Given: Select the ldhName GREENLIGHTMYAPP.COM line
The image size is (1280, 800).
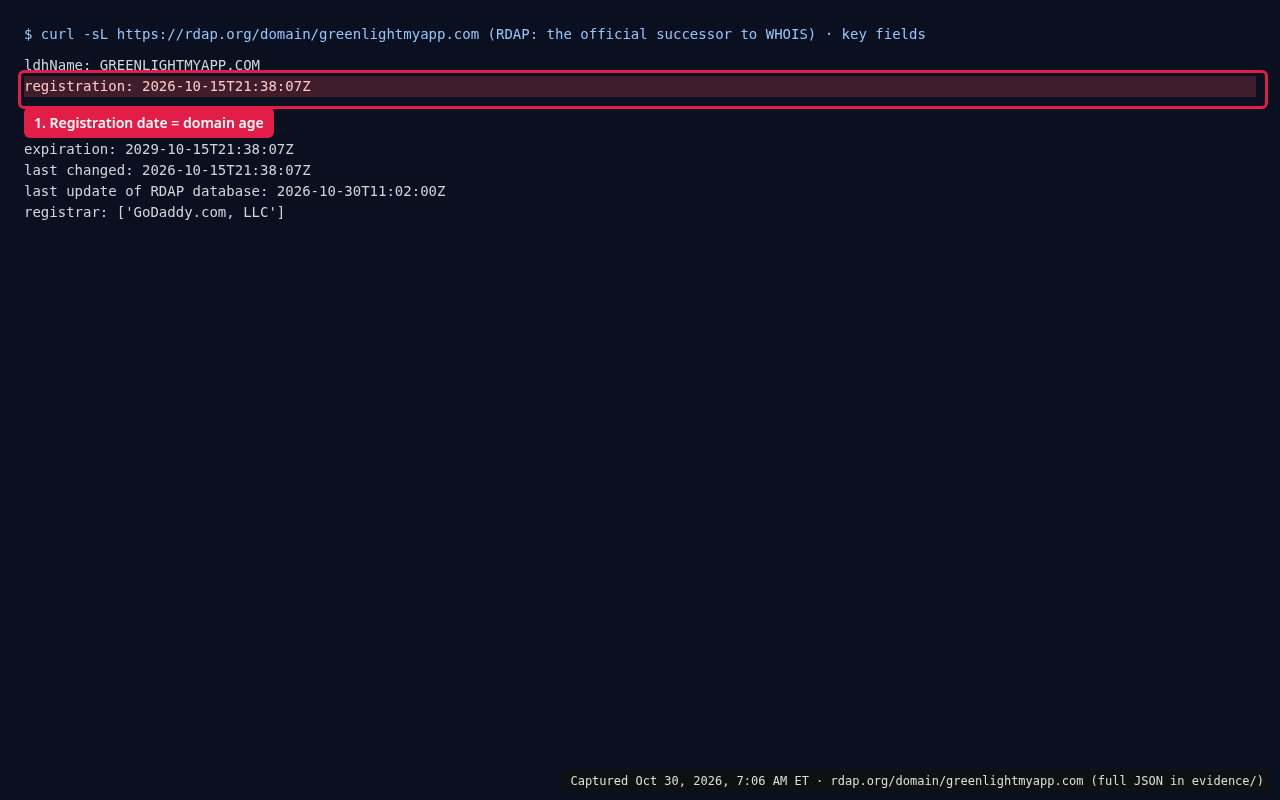Looking at the screenshot, I should click(x=142, y=65).
